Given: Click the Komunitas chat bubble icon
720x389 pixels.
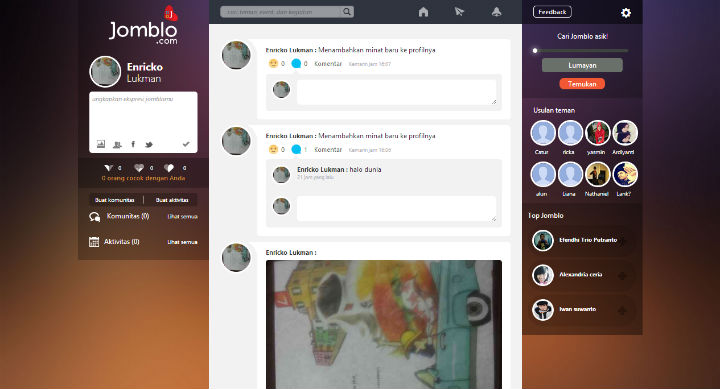Looking at the screenshot, I should point(95,217).
